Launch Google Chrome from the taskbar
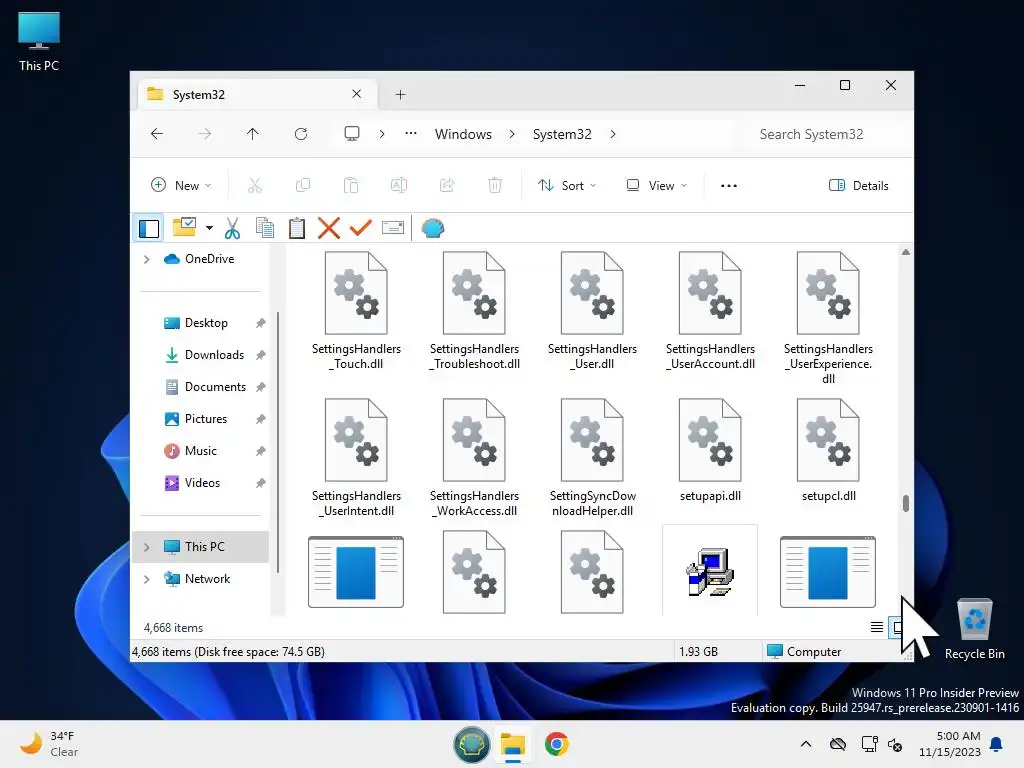This screenshot has height=768, width=1024. click(556, 744)
